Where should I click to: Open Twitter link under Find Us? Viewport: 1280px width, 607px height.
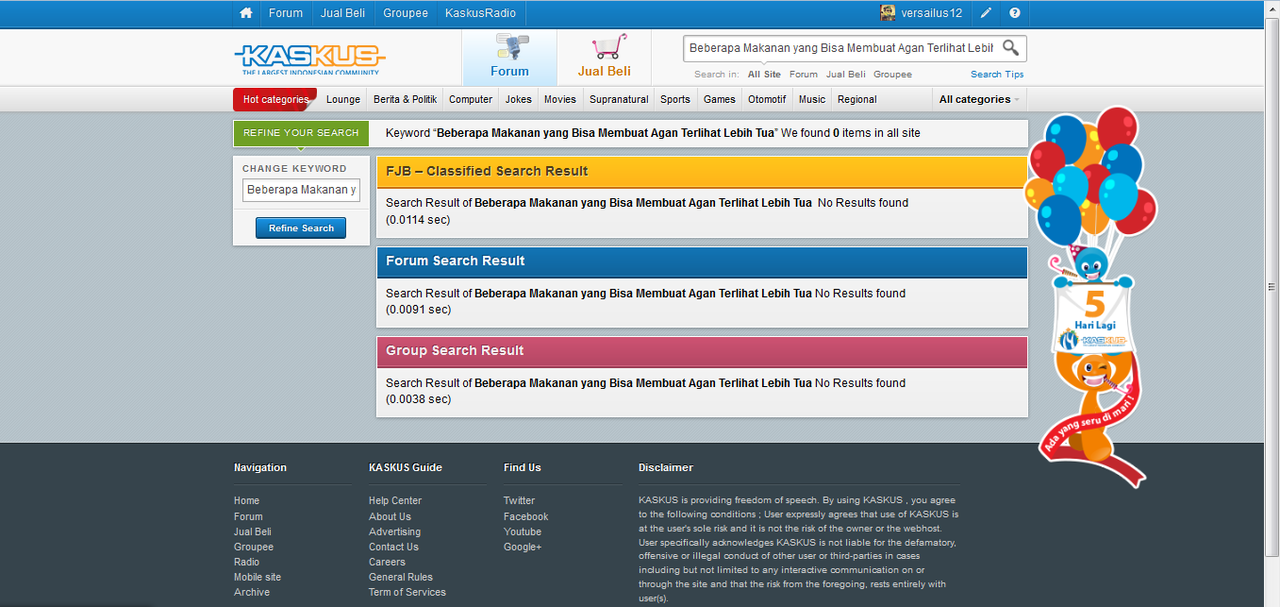click(519, 501)
